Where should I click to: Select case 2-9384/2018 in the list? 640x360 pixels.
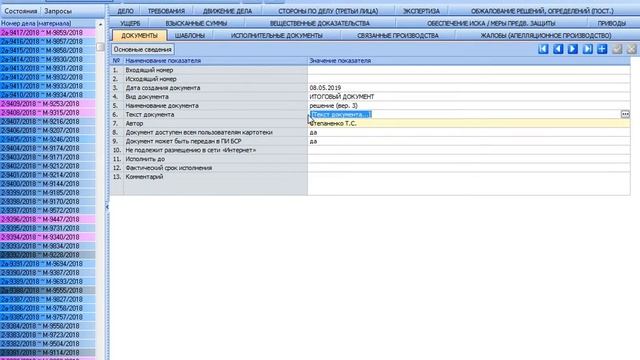(x=48, y=326)
